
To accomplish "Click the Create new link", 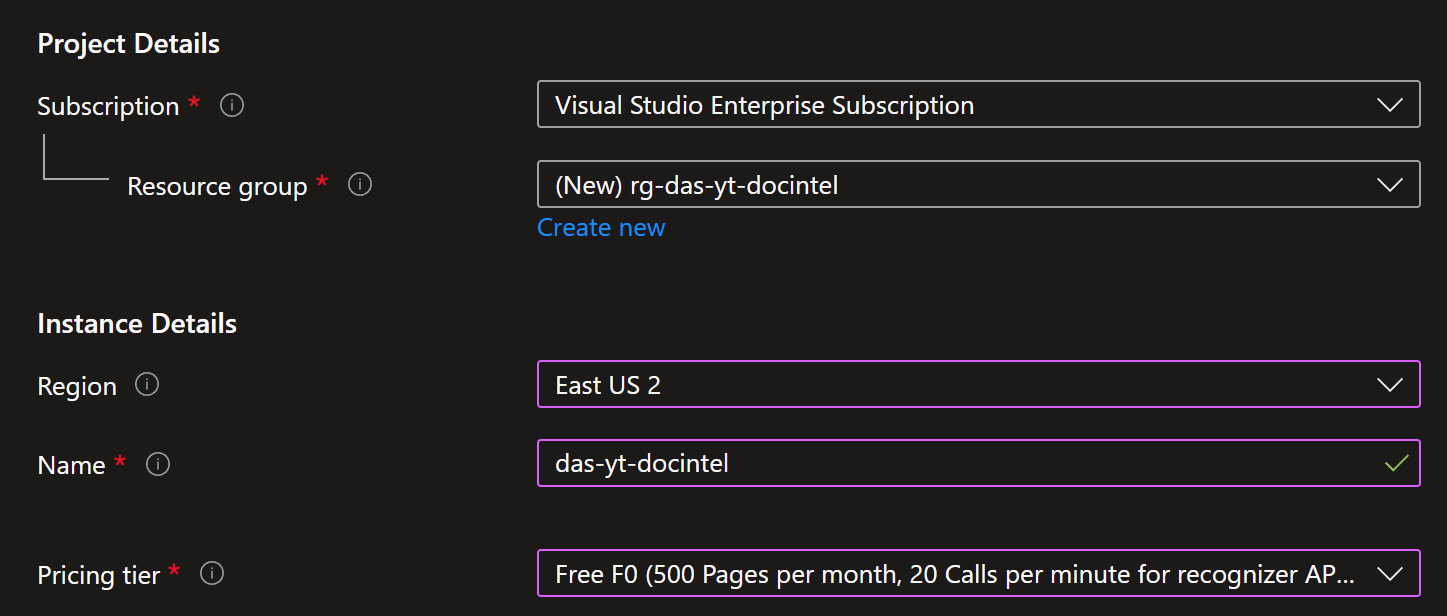I will [x=600, y=227].
